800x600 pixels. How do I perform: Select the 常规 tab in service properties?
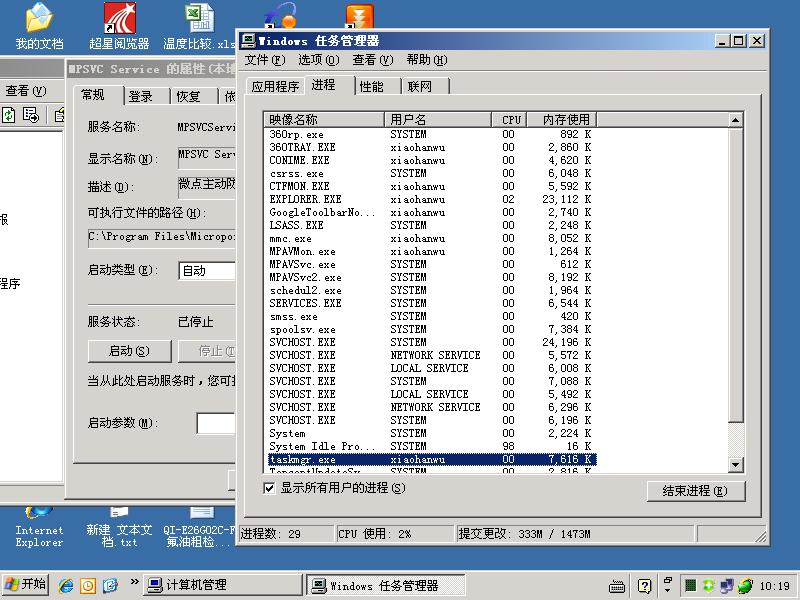coord(98,95)
